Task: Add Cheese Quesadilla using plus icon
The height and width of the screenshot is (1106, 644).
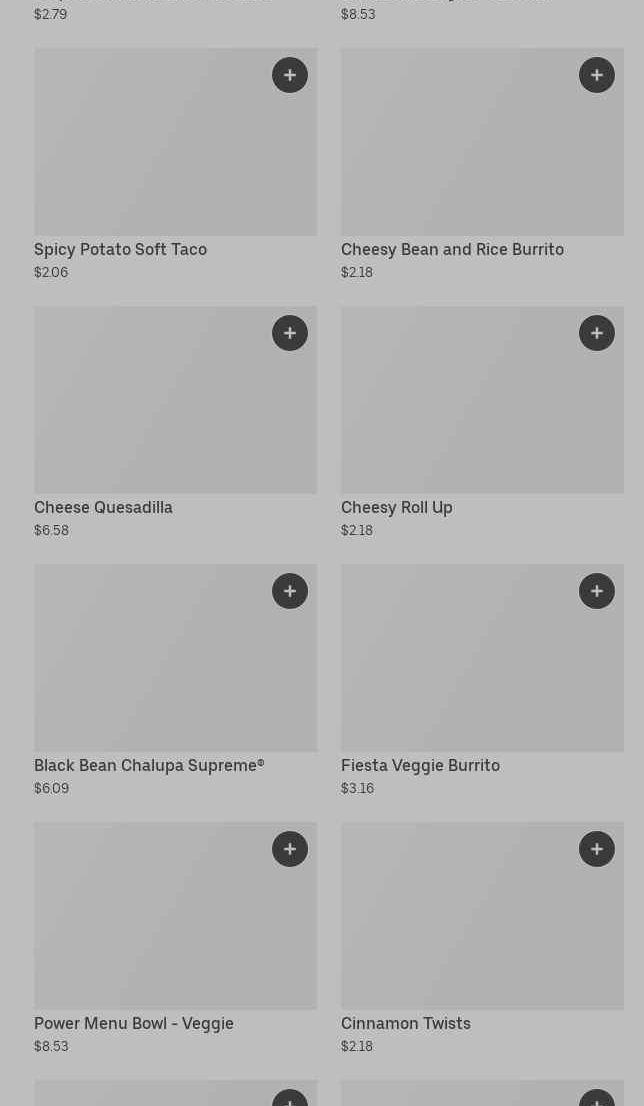Action: [290, 333]
